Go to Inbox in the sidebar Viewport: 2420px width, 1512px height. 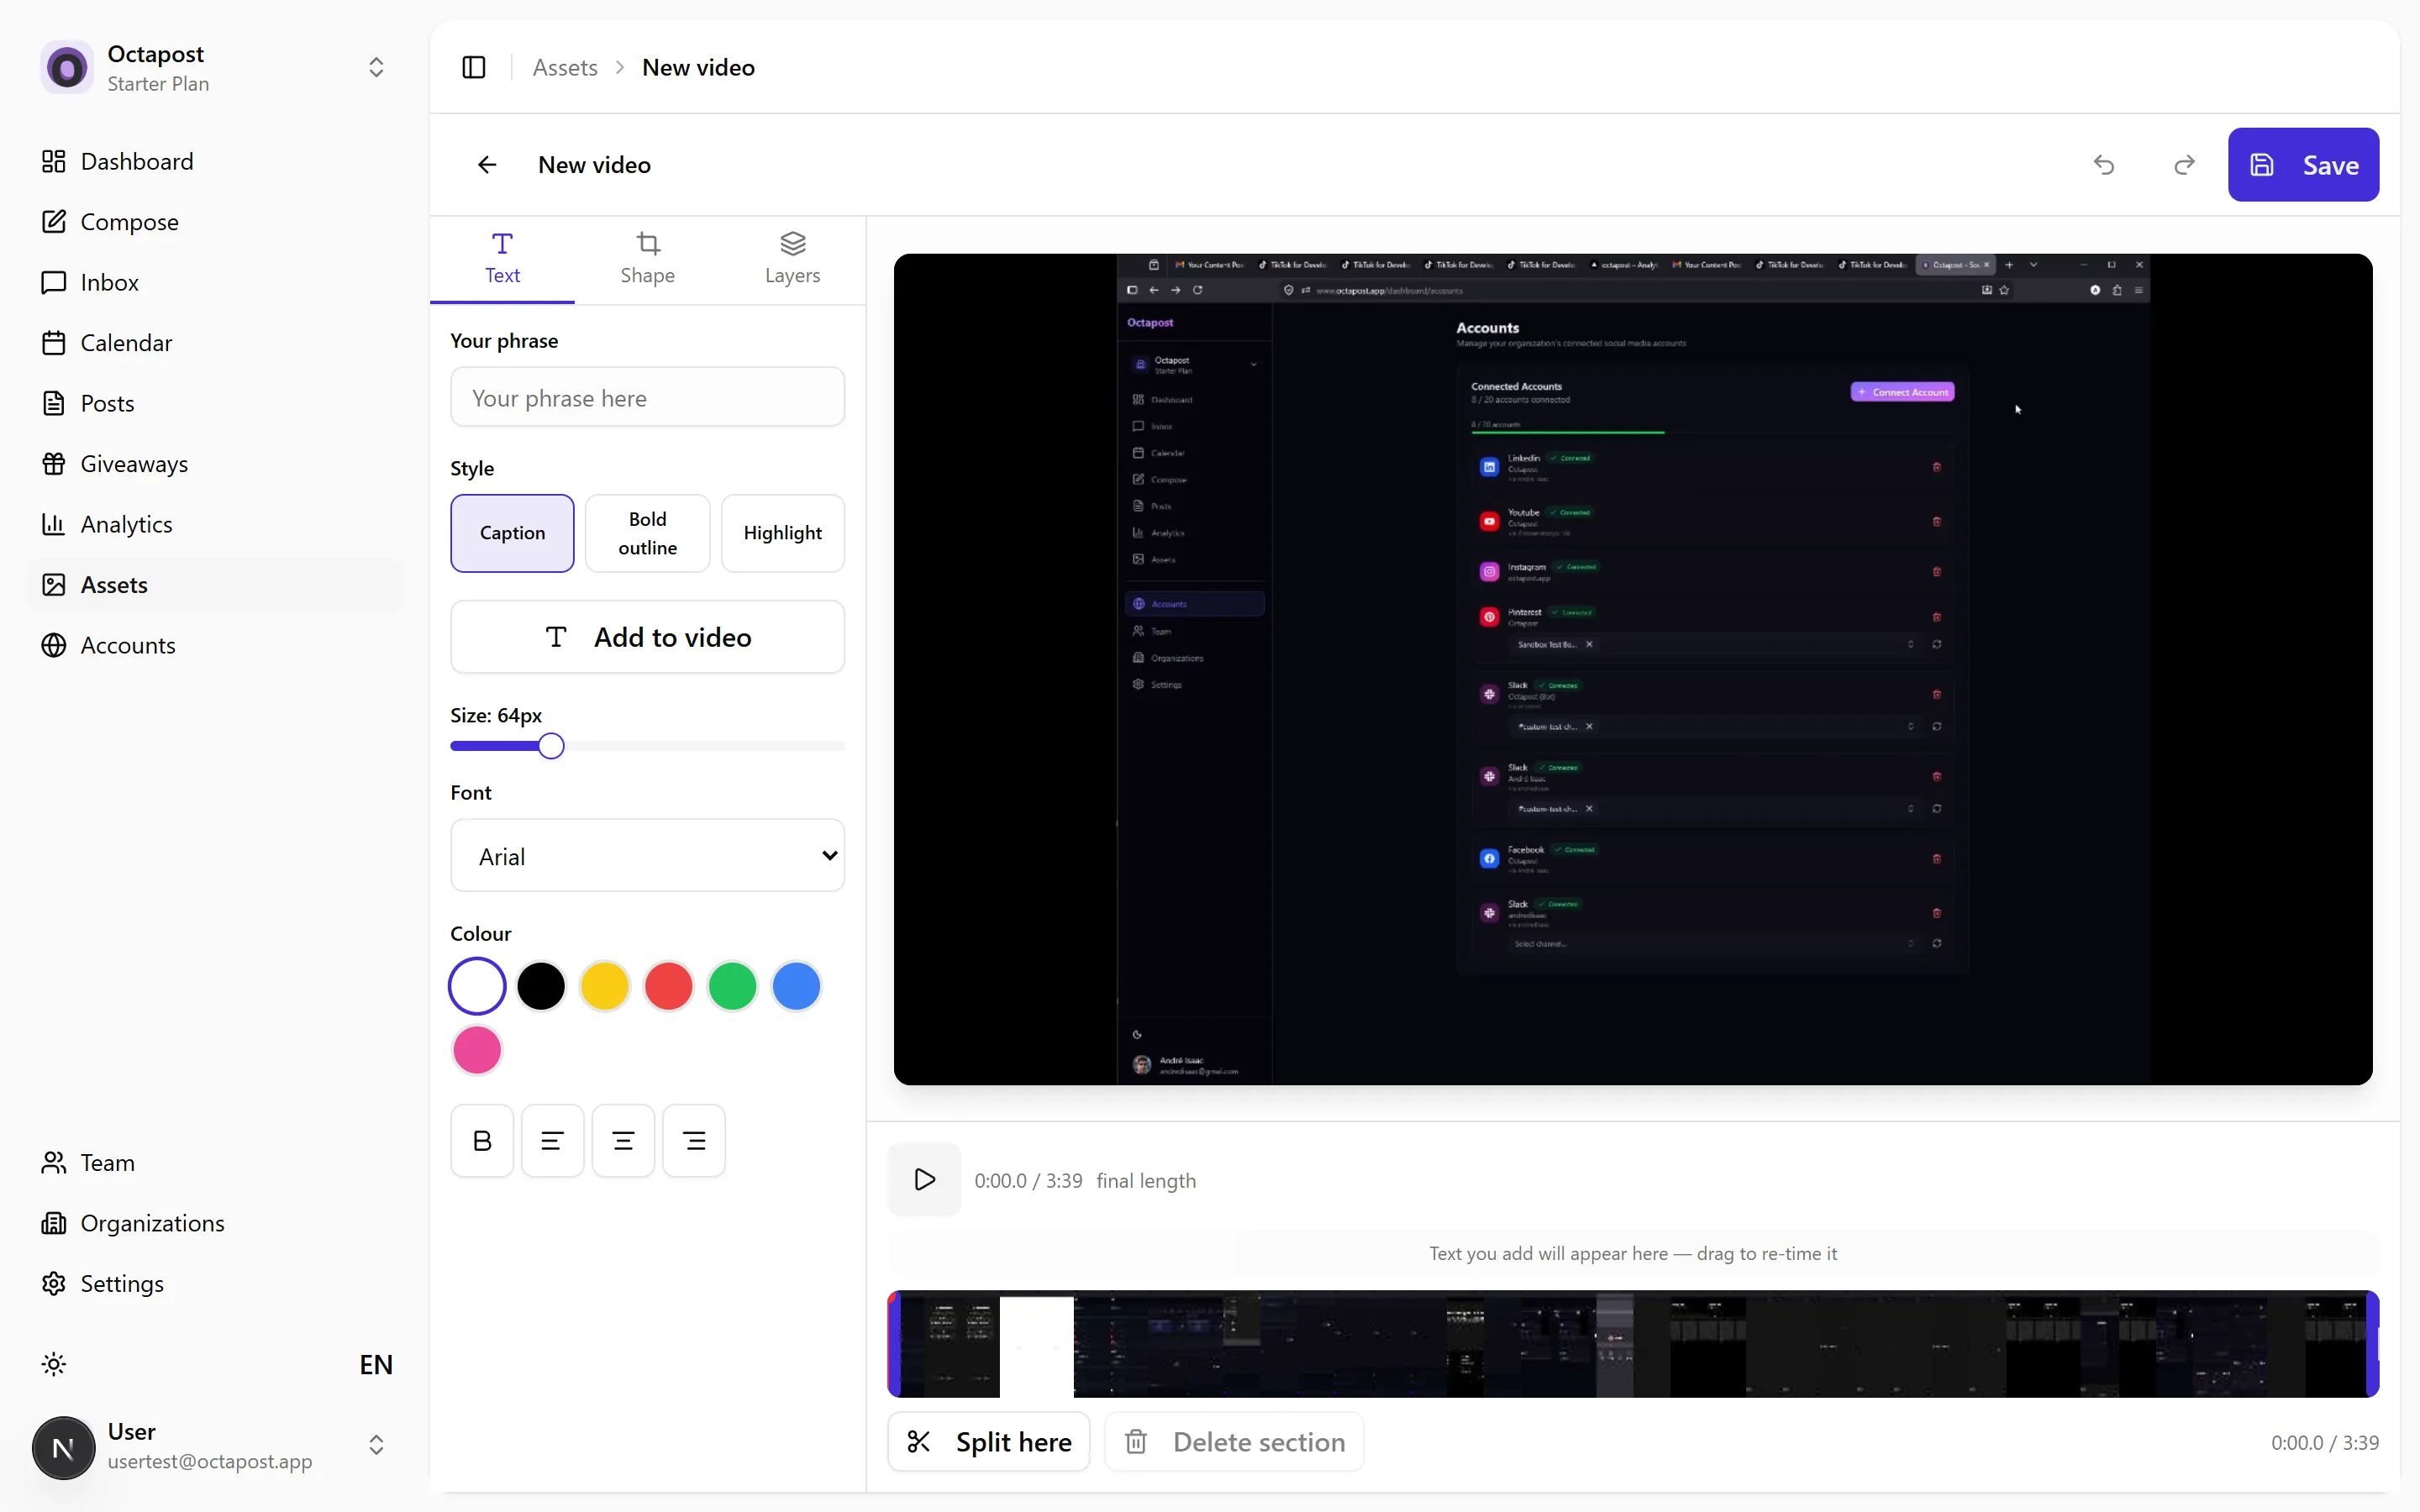click(216, 282)
